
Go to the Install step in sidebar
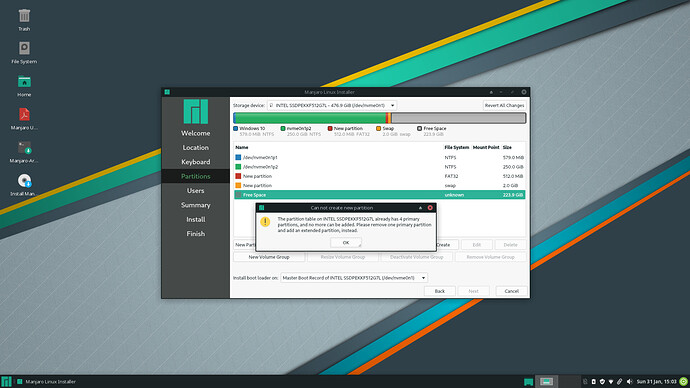click(x=195, y=219)
